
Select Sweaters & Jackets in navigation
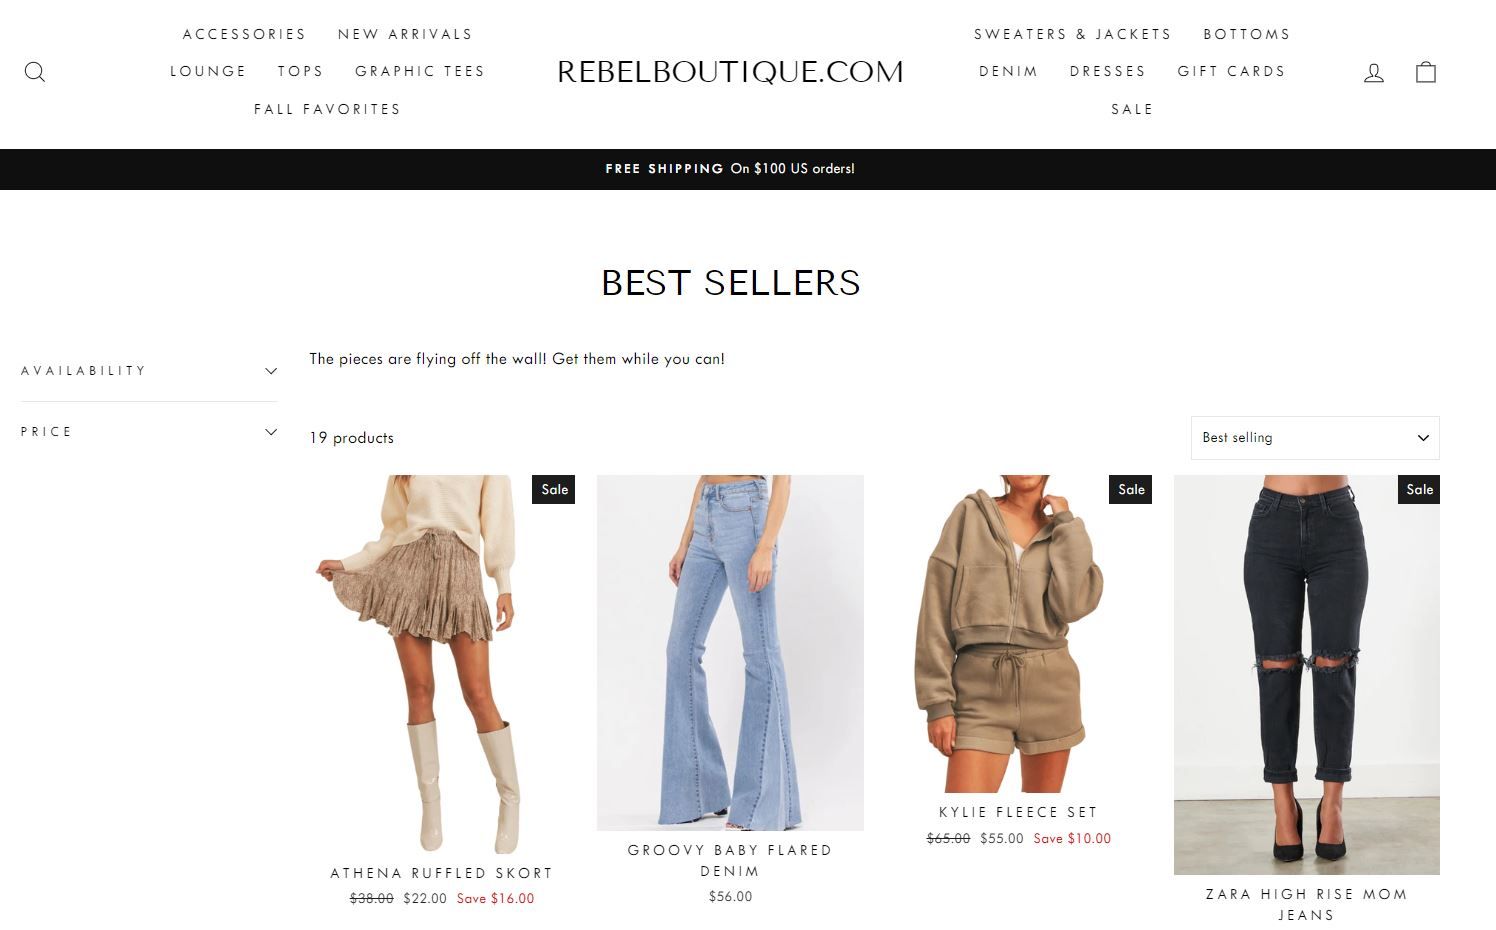point(1073,34)
